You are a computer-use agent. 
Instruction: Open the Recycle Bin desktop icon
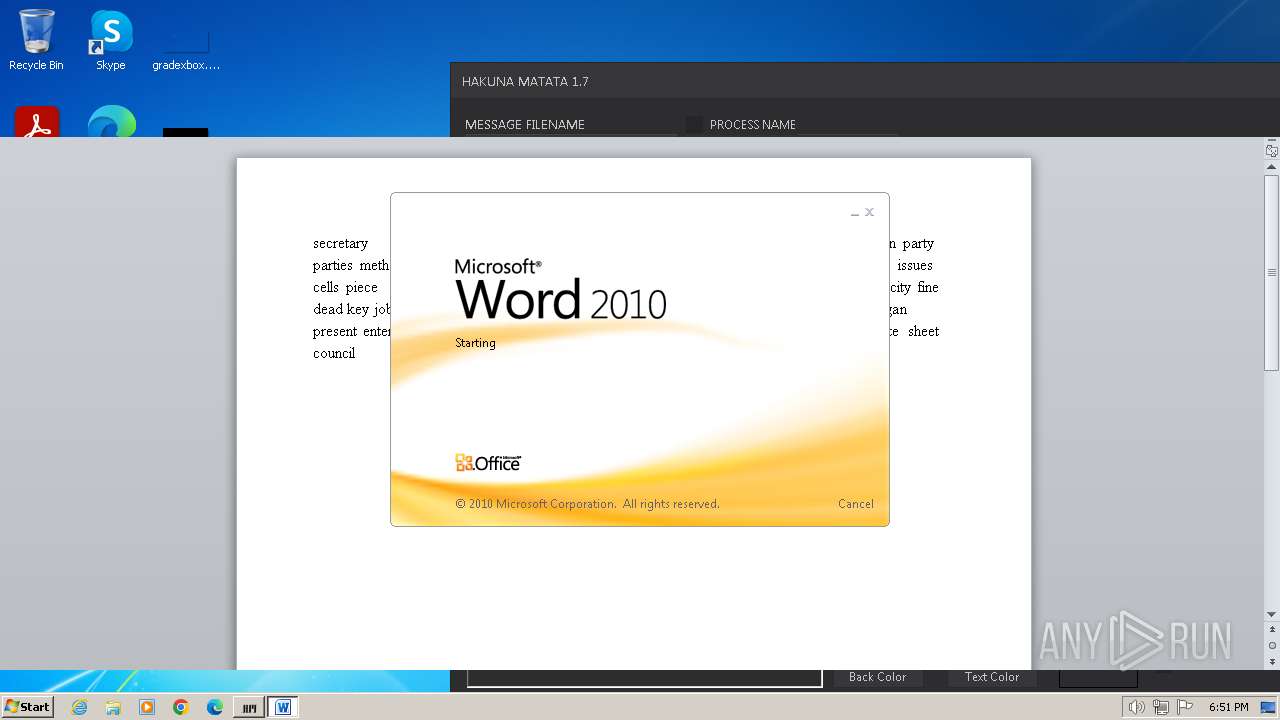point(36,41)
